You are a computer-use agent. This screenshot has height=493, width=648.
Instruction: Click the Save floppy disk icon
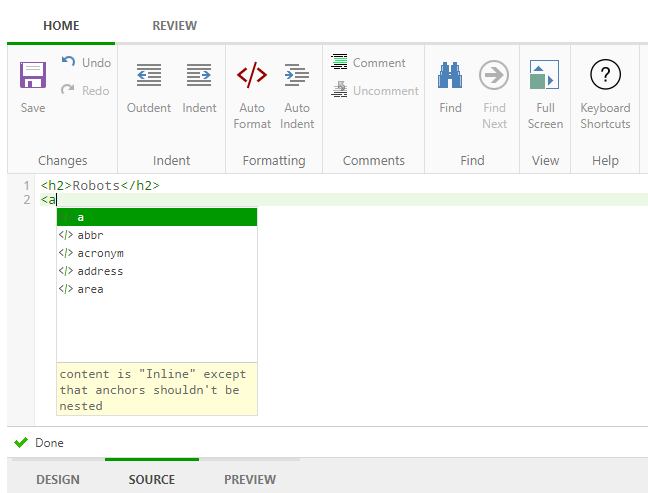pos(33,75)
